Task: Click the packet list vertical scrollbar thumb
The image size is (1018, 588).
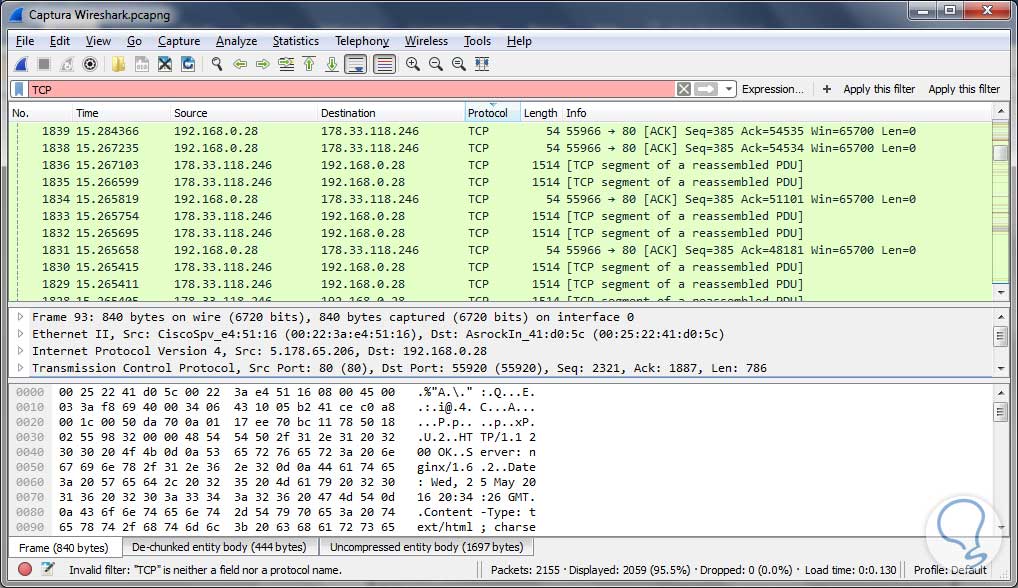Action: (1000, 154)
